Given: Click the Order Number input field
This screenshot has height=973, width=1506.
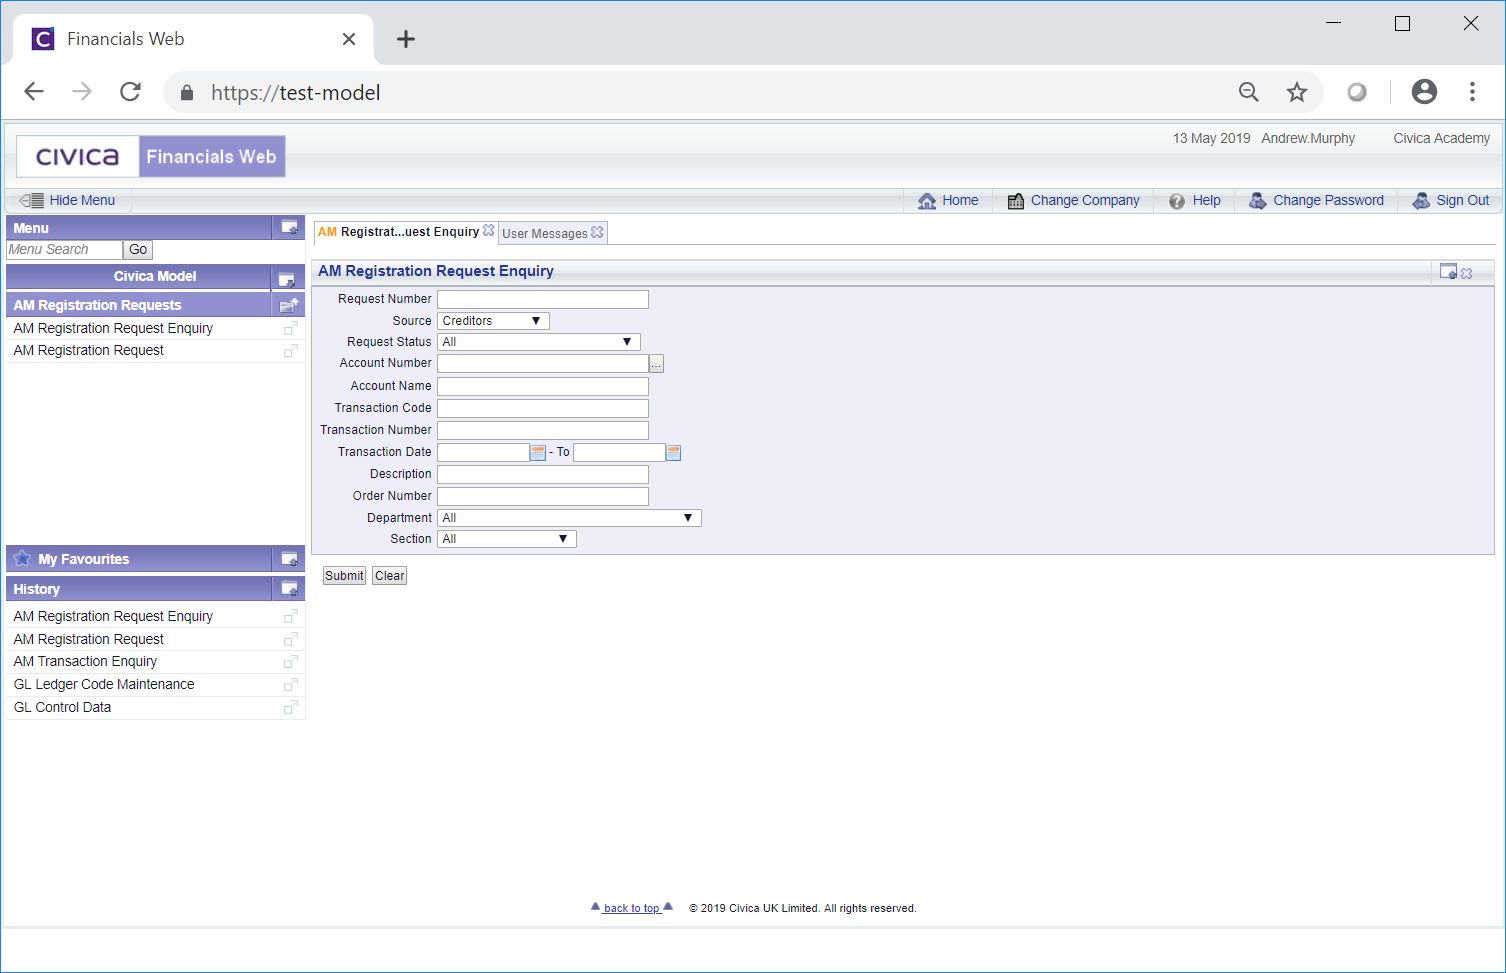Looking at the screenshot, I should (543, 496).
